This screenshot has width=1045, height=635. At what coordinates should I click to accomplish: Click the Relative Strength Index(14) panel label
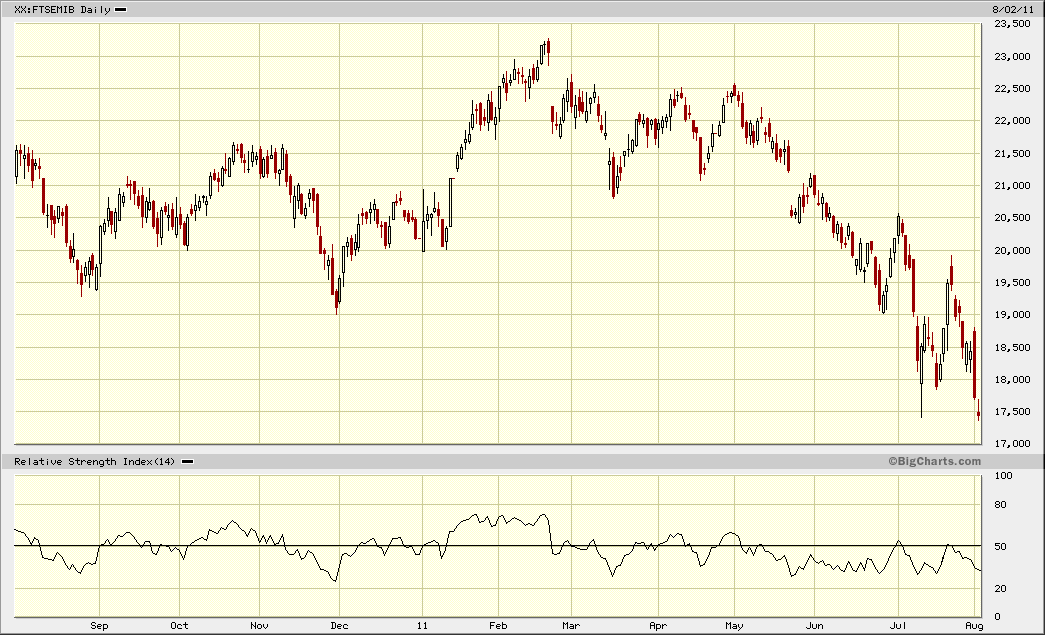95,462
